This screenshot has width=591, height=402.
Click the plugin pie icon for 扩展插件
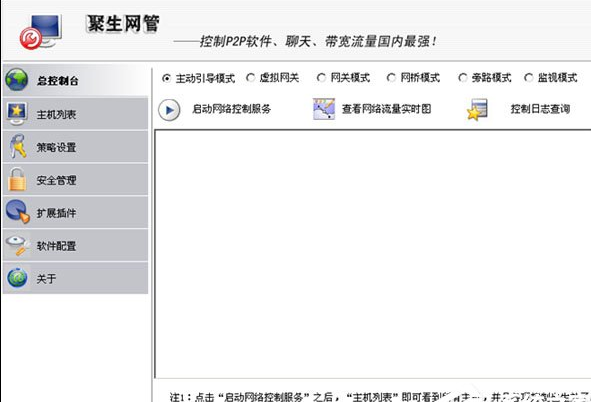17,212
